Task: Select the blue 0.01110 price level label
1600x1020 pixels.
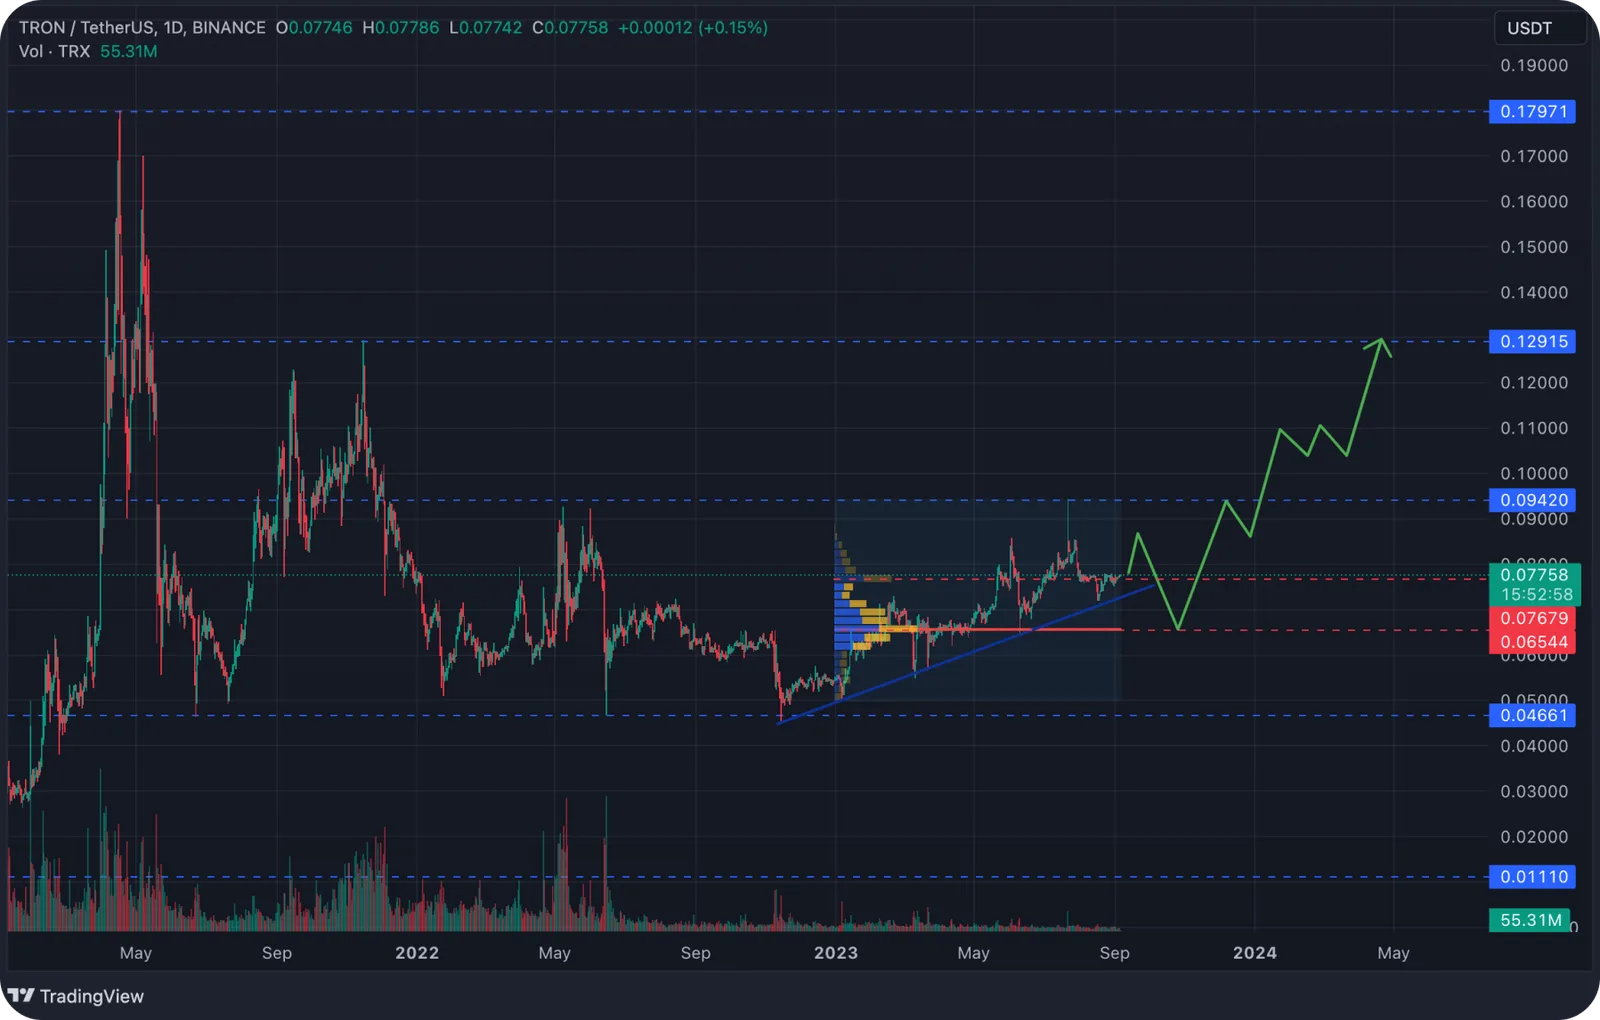Action: point(1532,877)
